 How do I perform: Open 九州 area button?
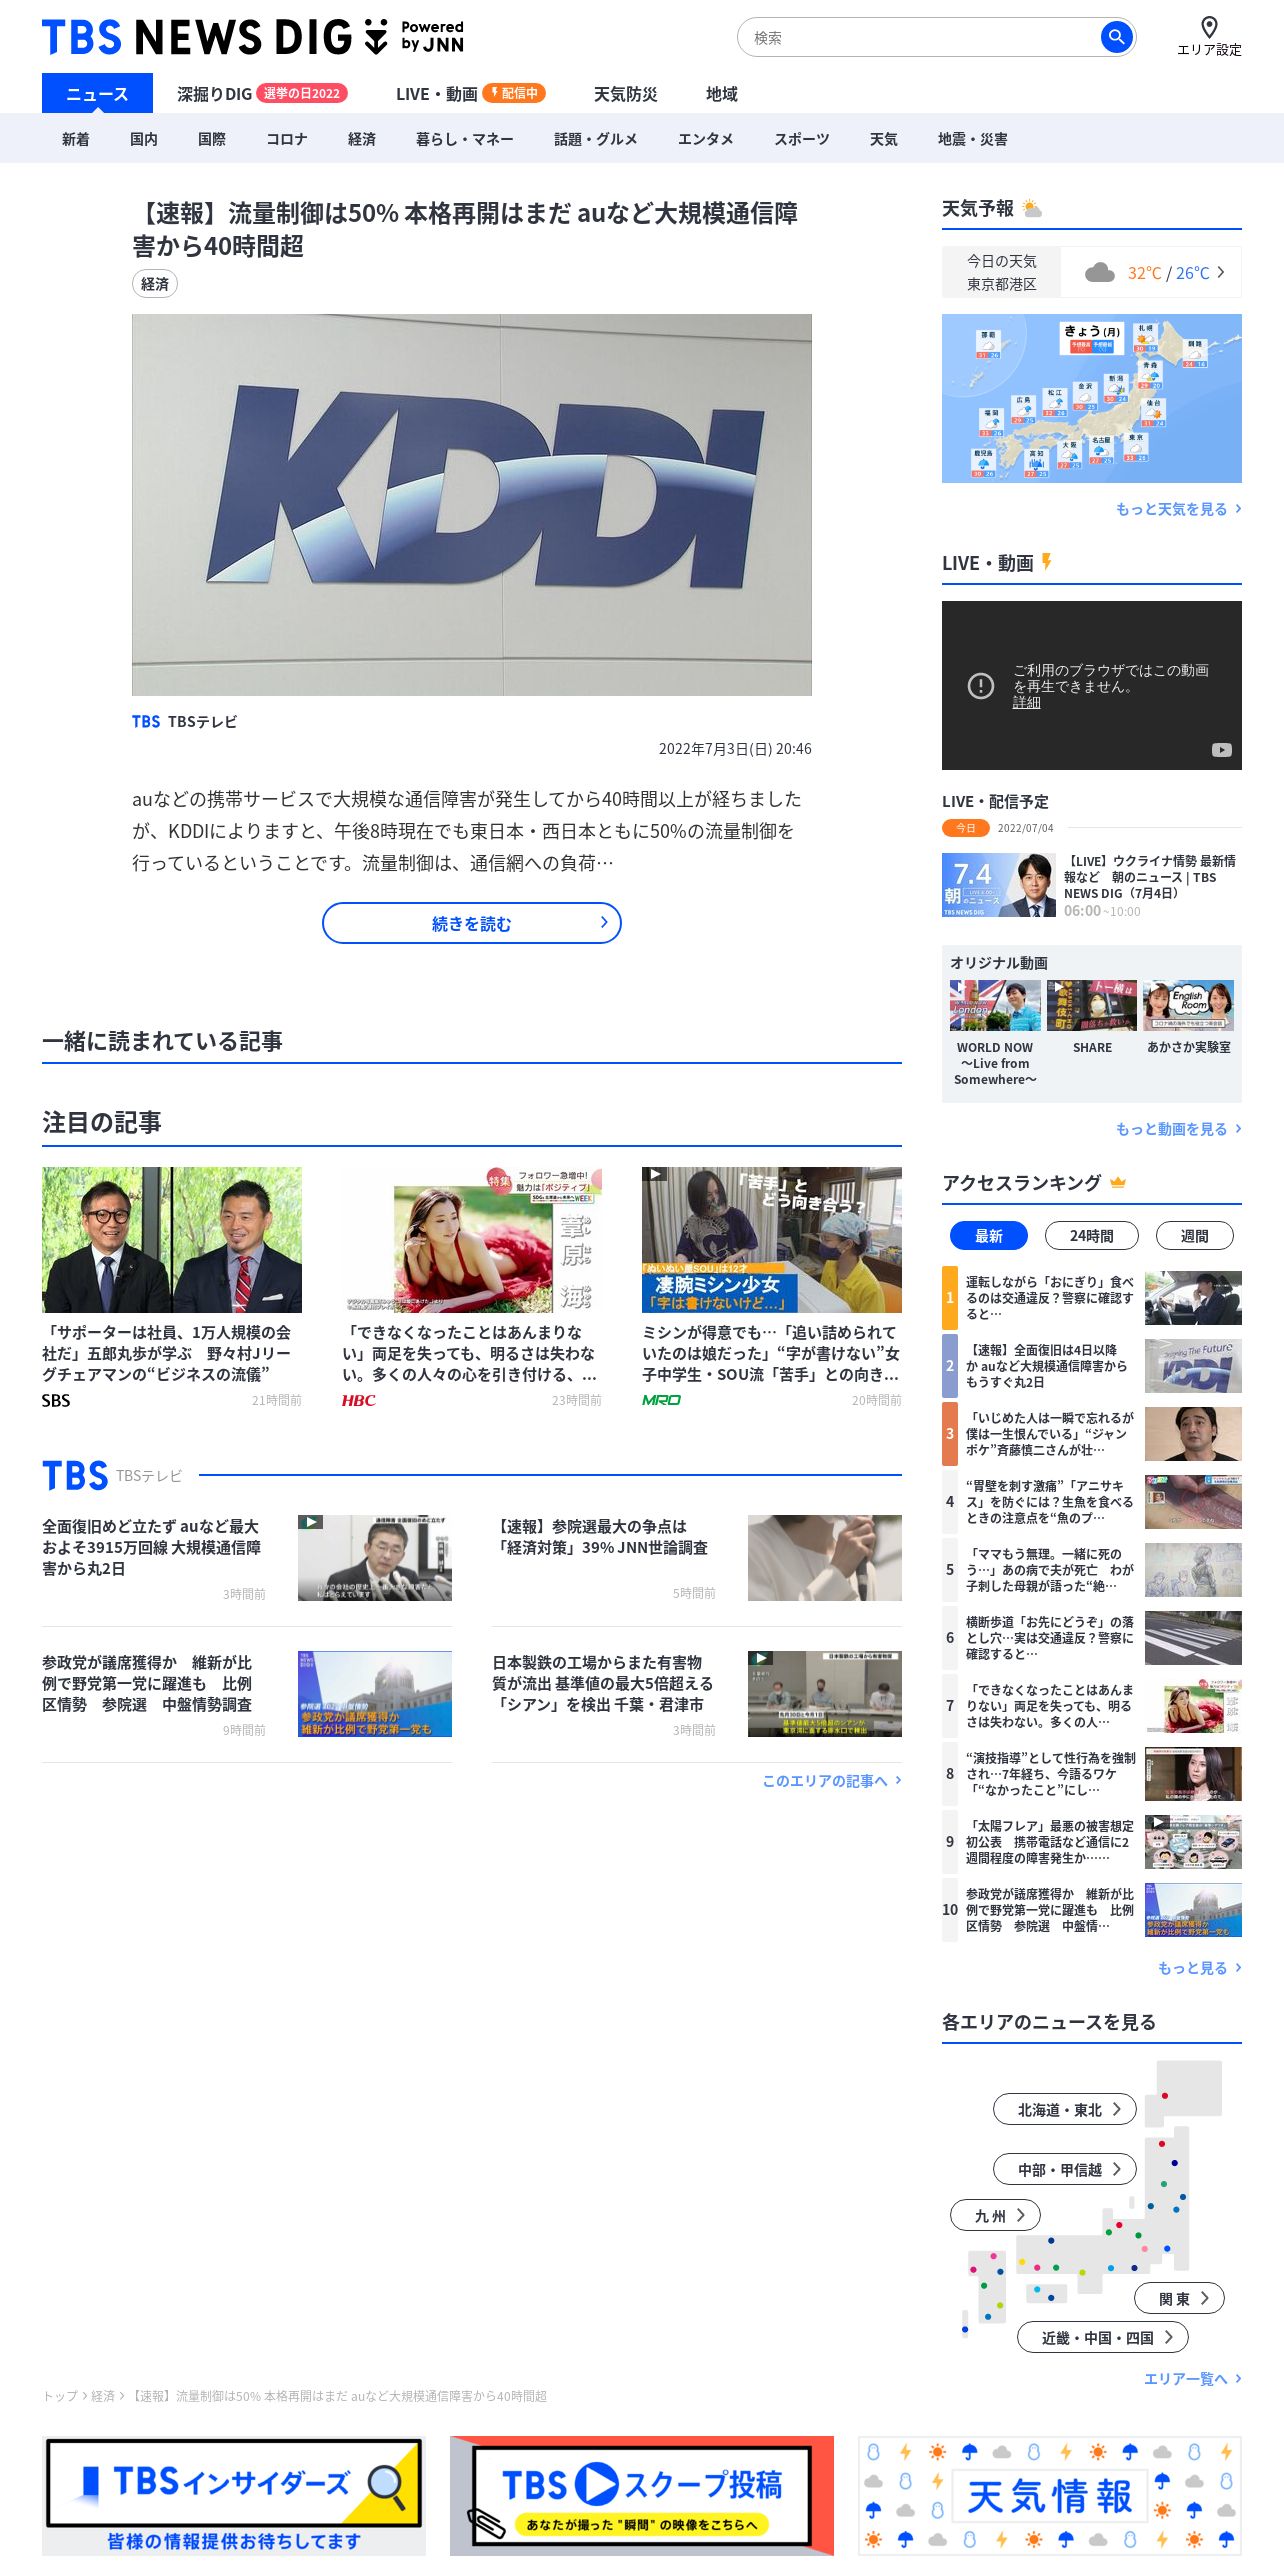[995, 2215]
